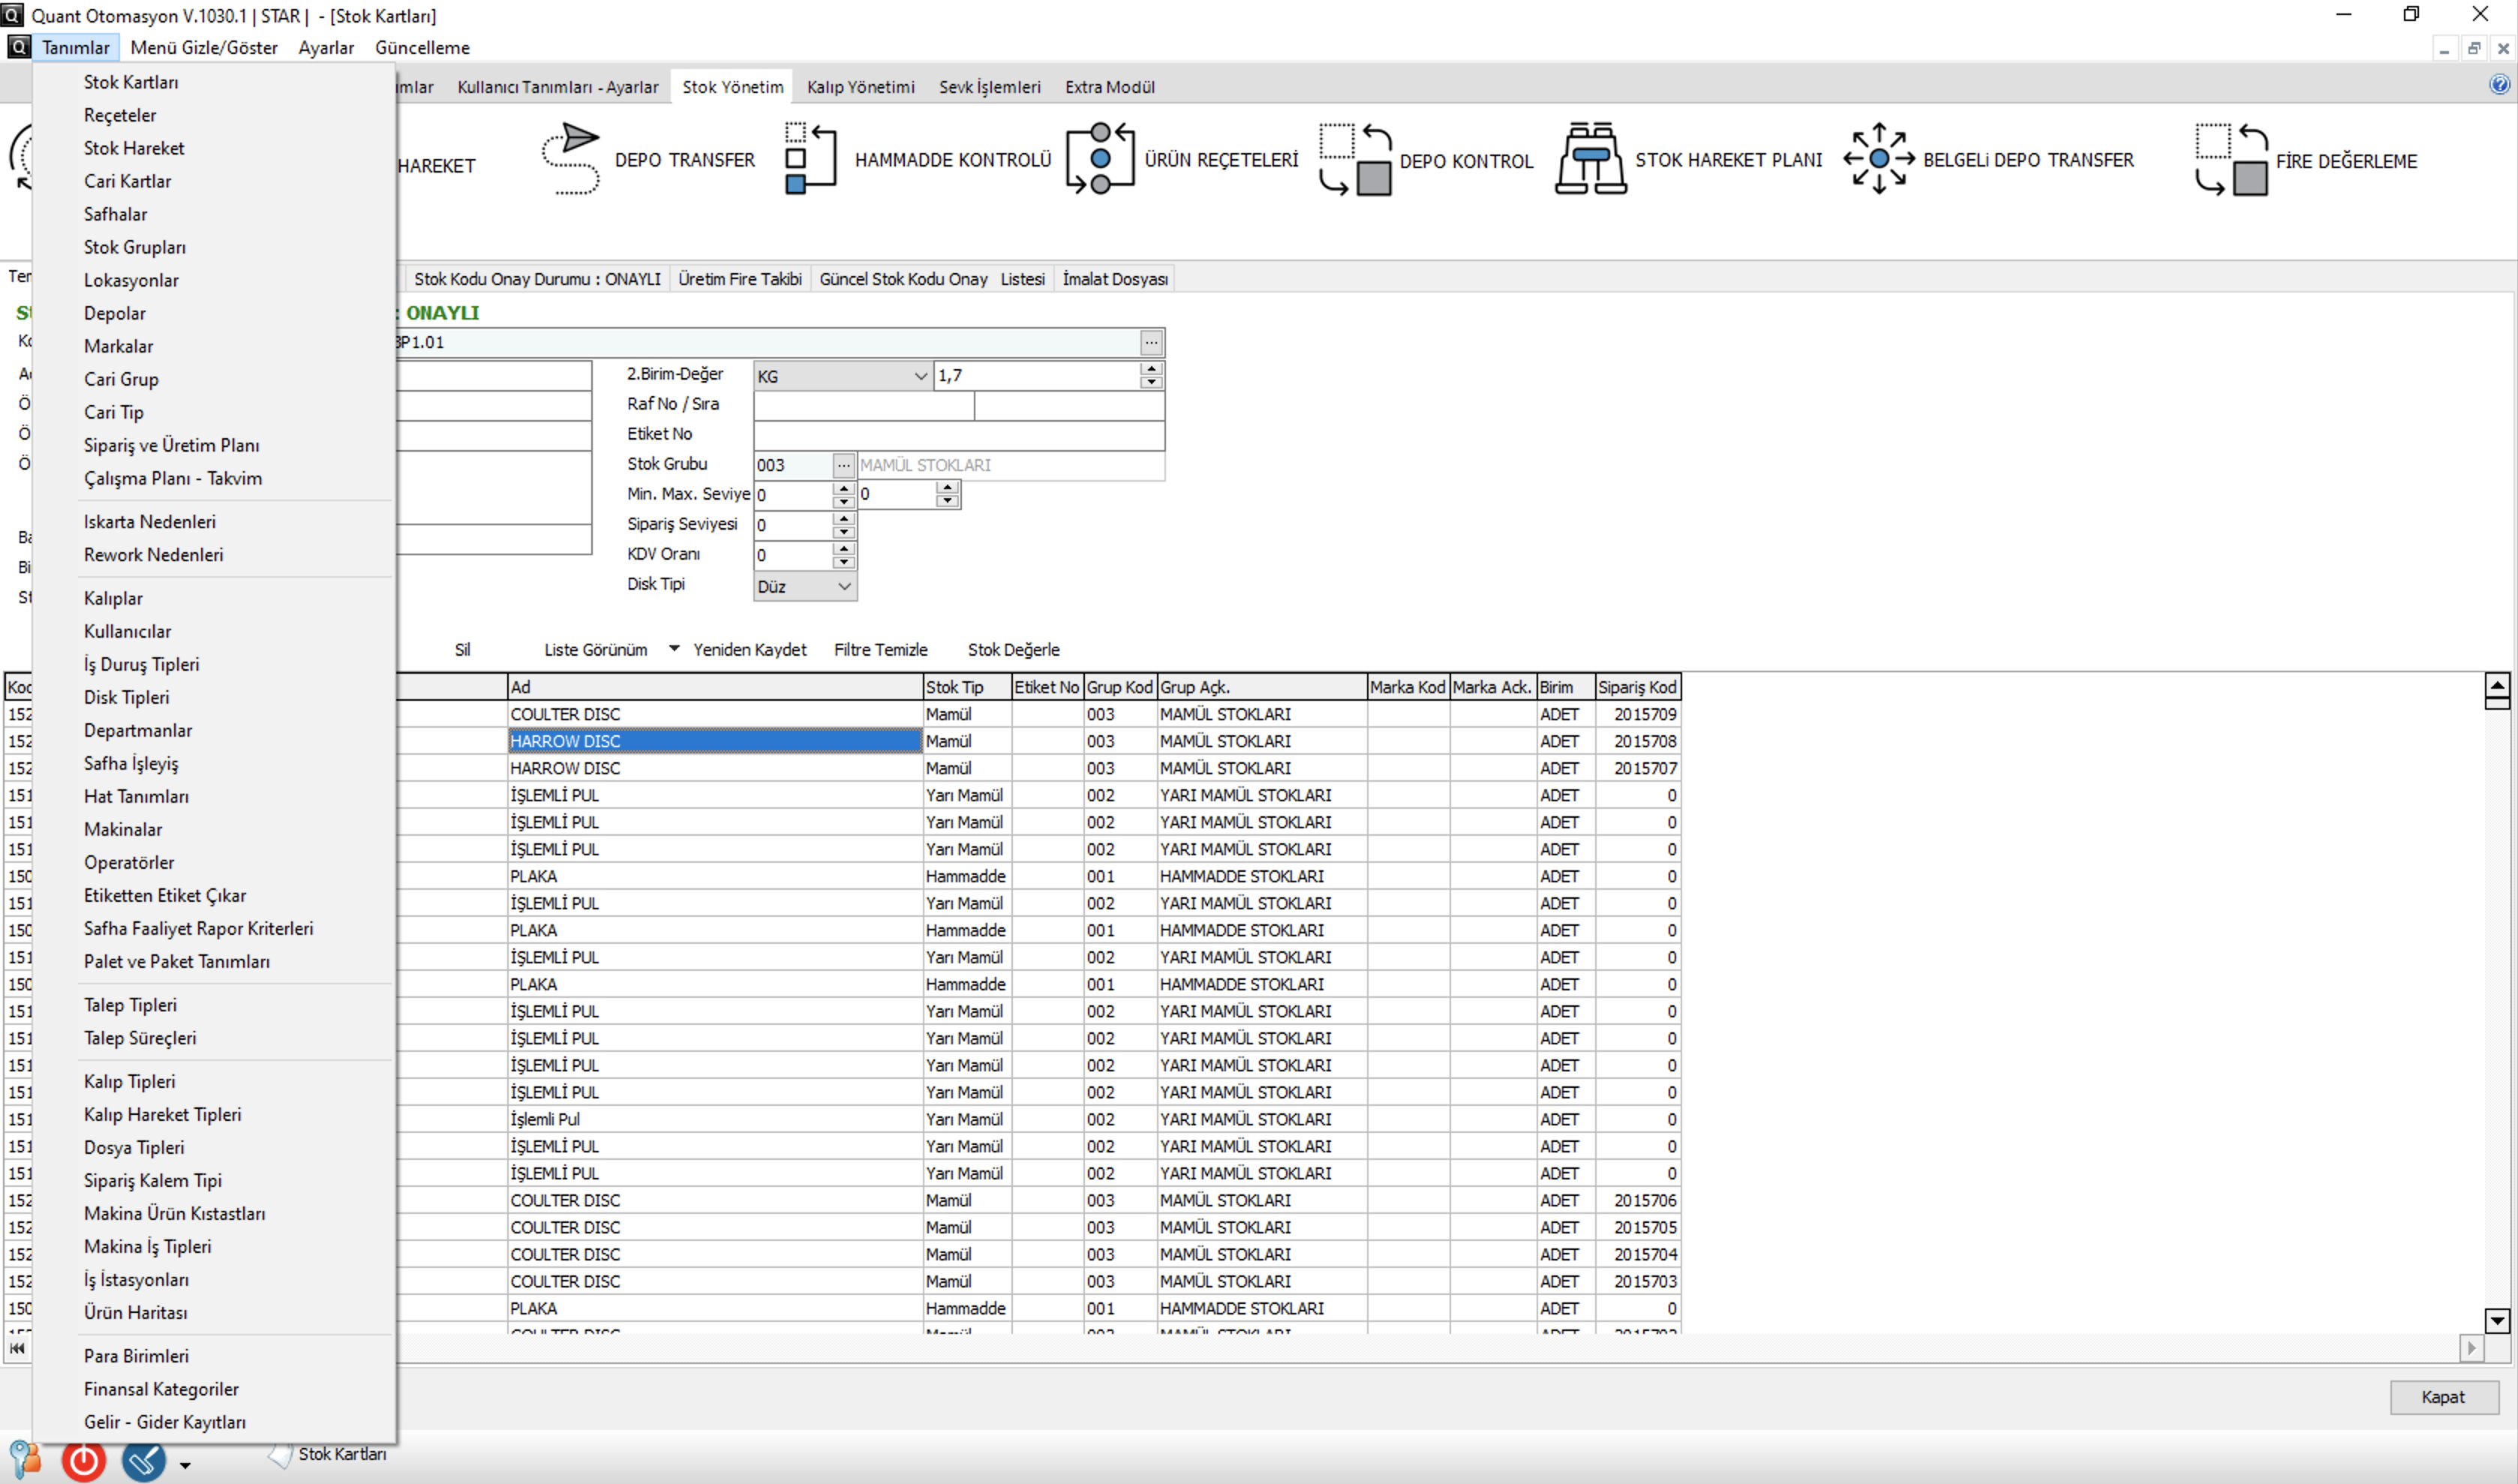2518x1484 pixels.
Task: Increase the KDV Oranı spinner value
Action: (843, 548)
